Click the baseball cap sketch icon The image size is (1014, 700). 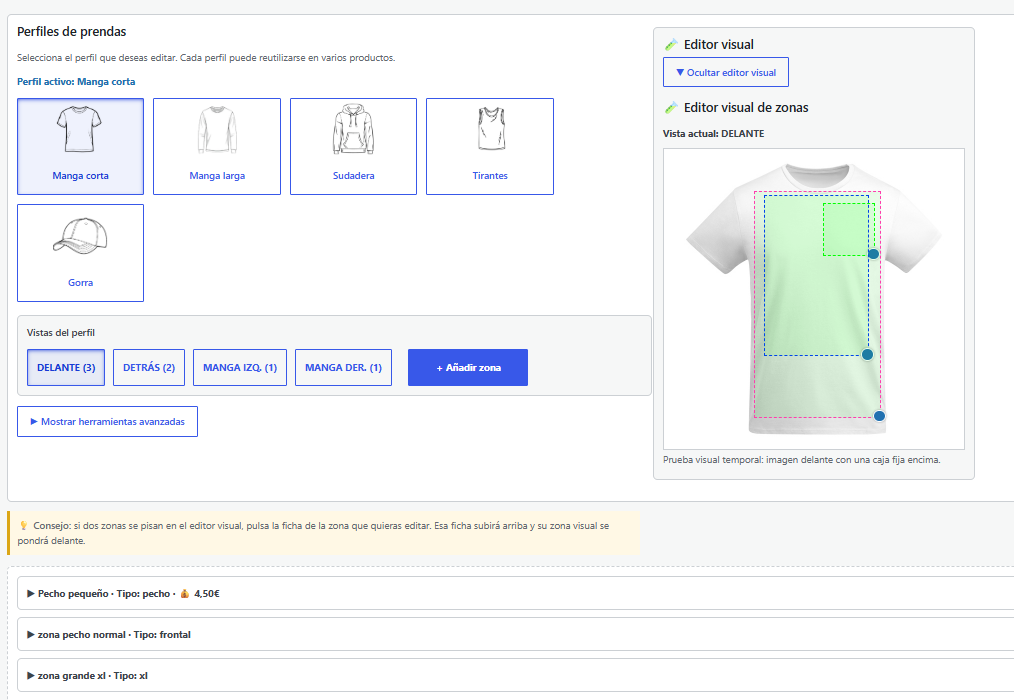pos(80,235)
